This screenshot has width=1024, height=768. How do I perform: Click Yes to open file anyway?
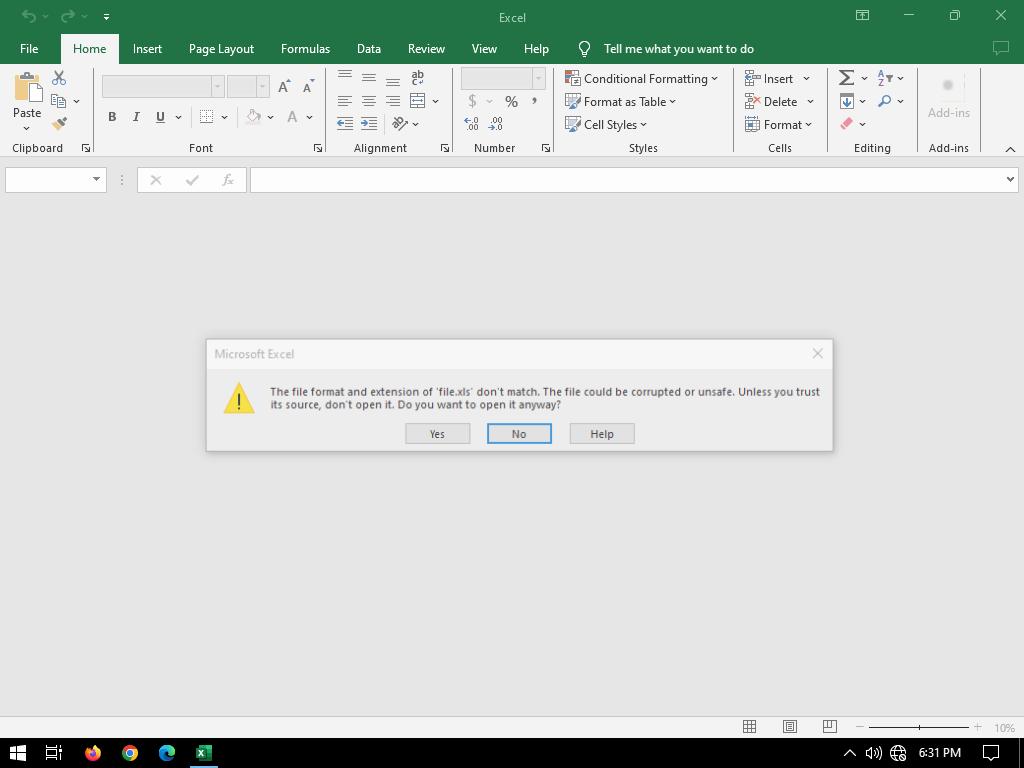(437, 434)
